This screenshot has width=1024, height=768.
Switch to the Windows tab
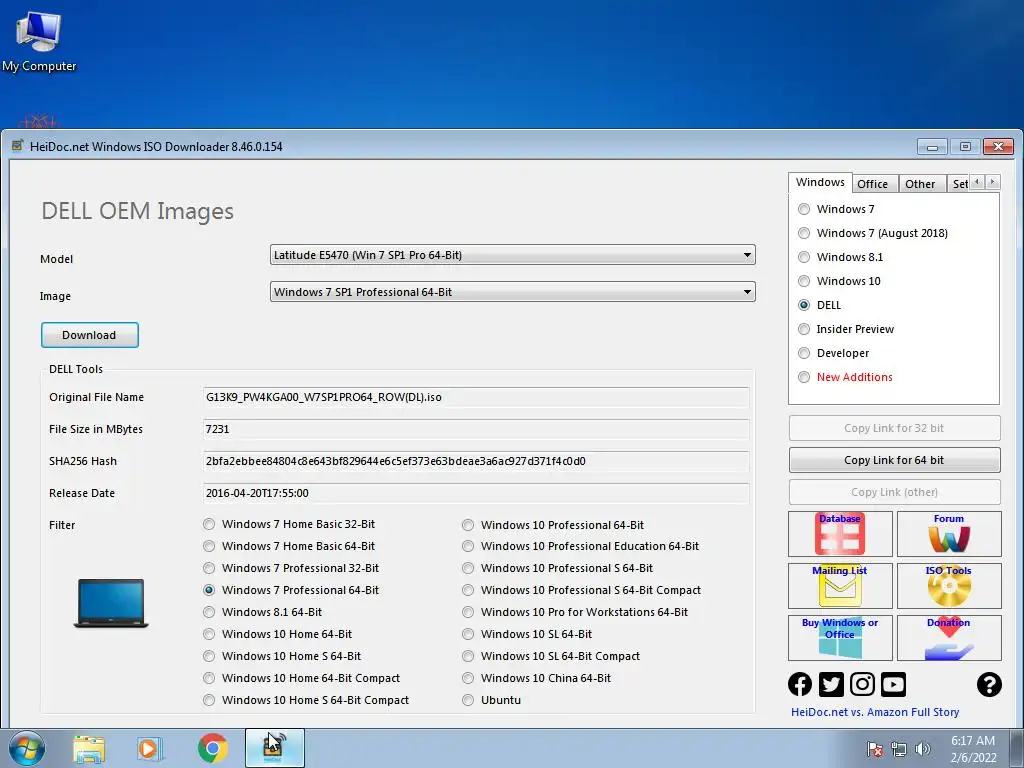(820, 183)
